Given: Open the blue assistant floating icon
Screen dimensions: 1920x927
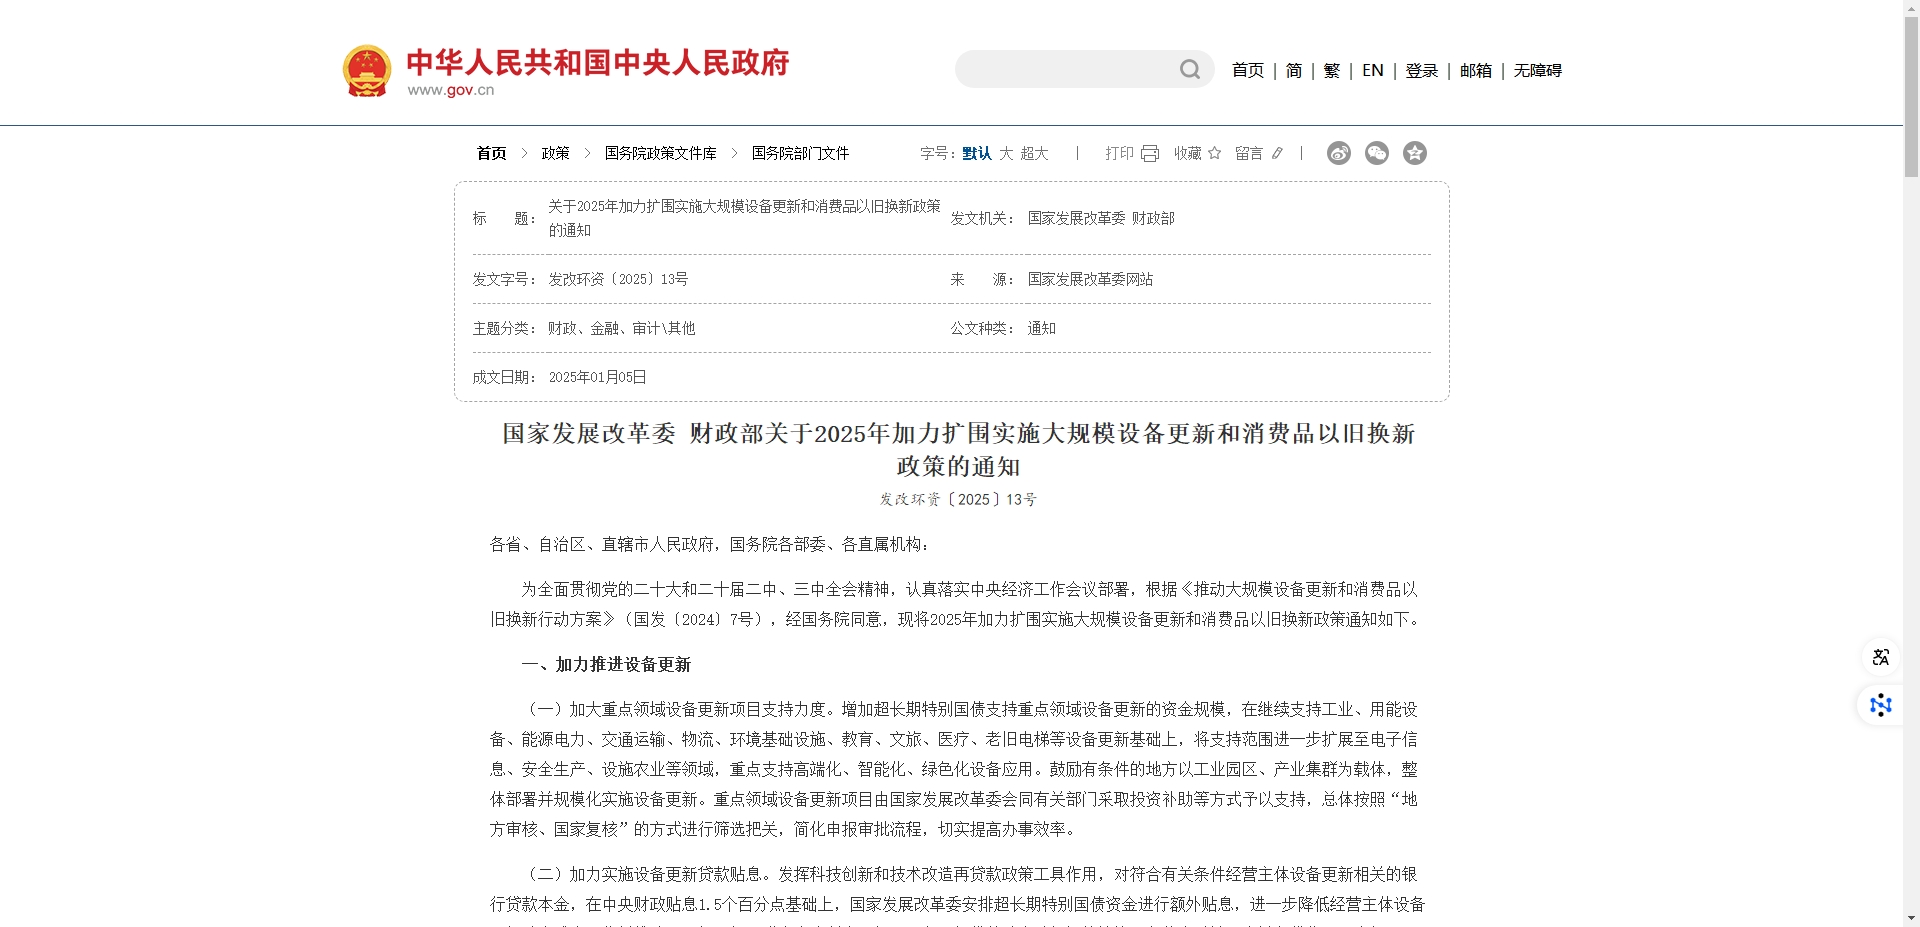Looking at the screenshot, I should pyautogui.click(x=1881, y=705).
